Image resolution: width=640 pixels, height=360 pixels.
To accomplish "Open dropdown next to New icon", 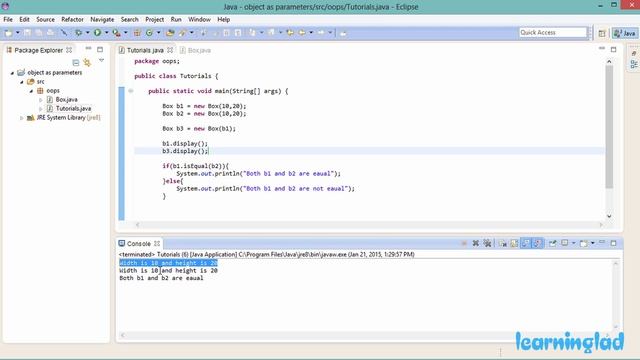I will (18, 33).
